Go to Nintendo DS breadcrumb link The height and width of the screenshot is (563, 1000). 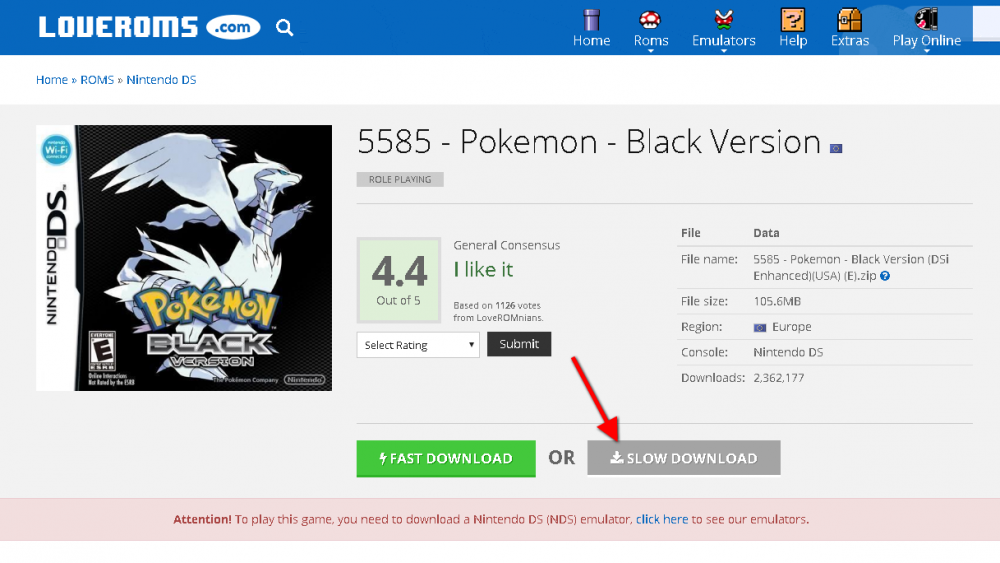pyautogui.click(x=161, y=80)
